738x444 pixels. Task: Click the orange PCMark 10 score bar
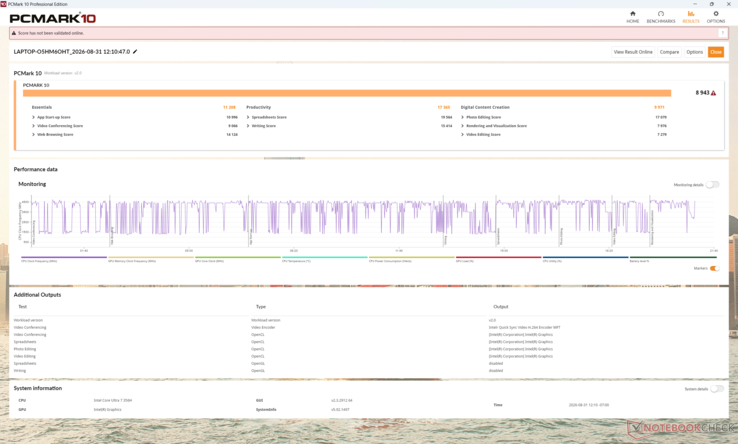pos(347,93)
